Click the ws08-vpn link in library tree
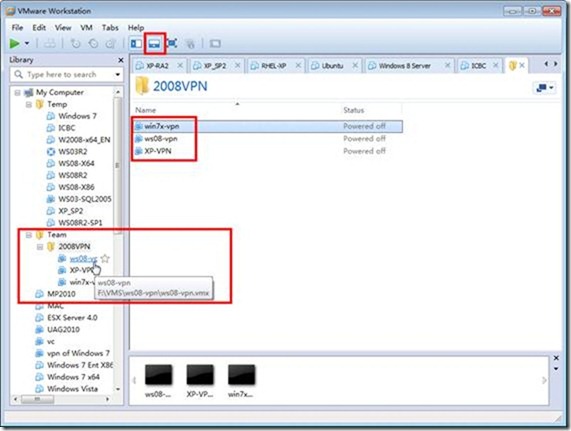 83,259
